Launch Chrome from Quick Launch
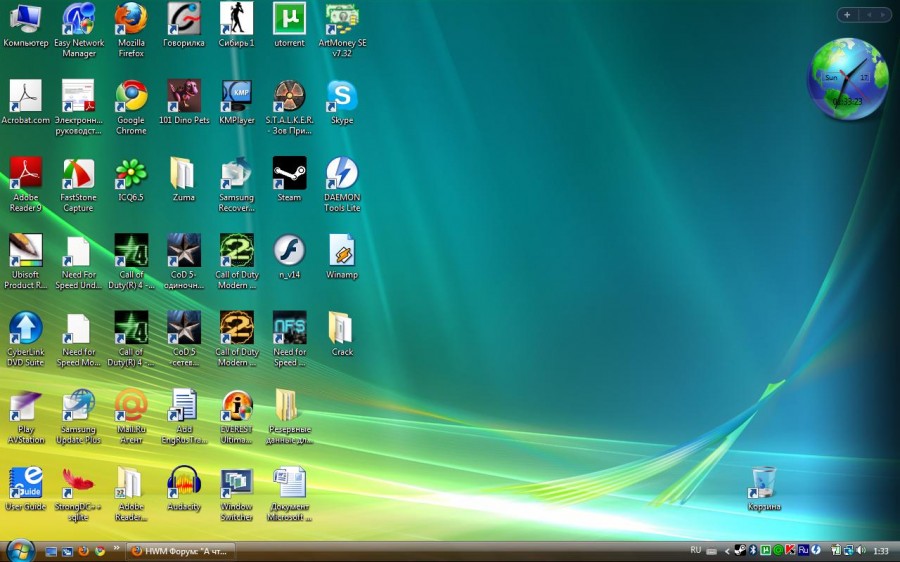 tap(100, 551)
